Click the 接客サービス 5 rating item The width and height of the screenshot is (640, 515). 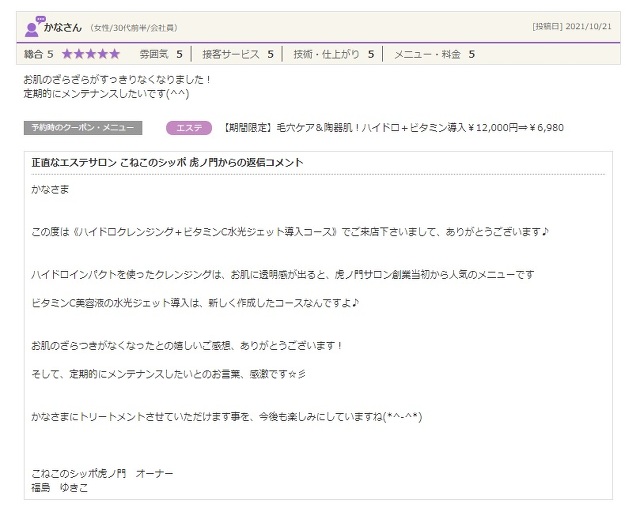click(x=238, y=54)
